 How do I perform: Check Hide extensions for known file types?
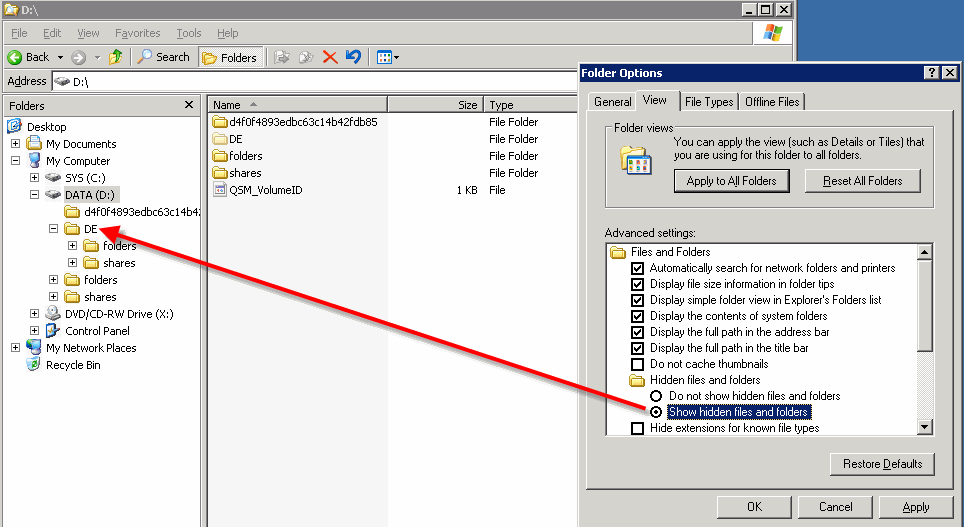coord(638,428)
